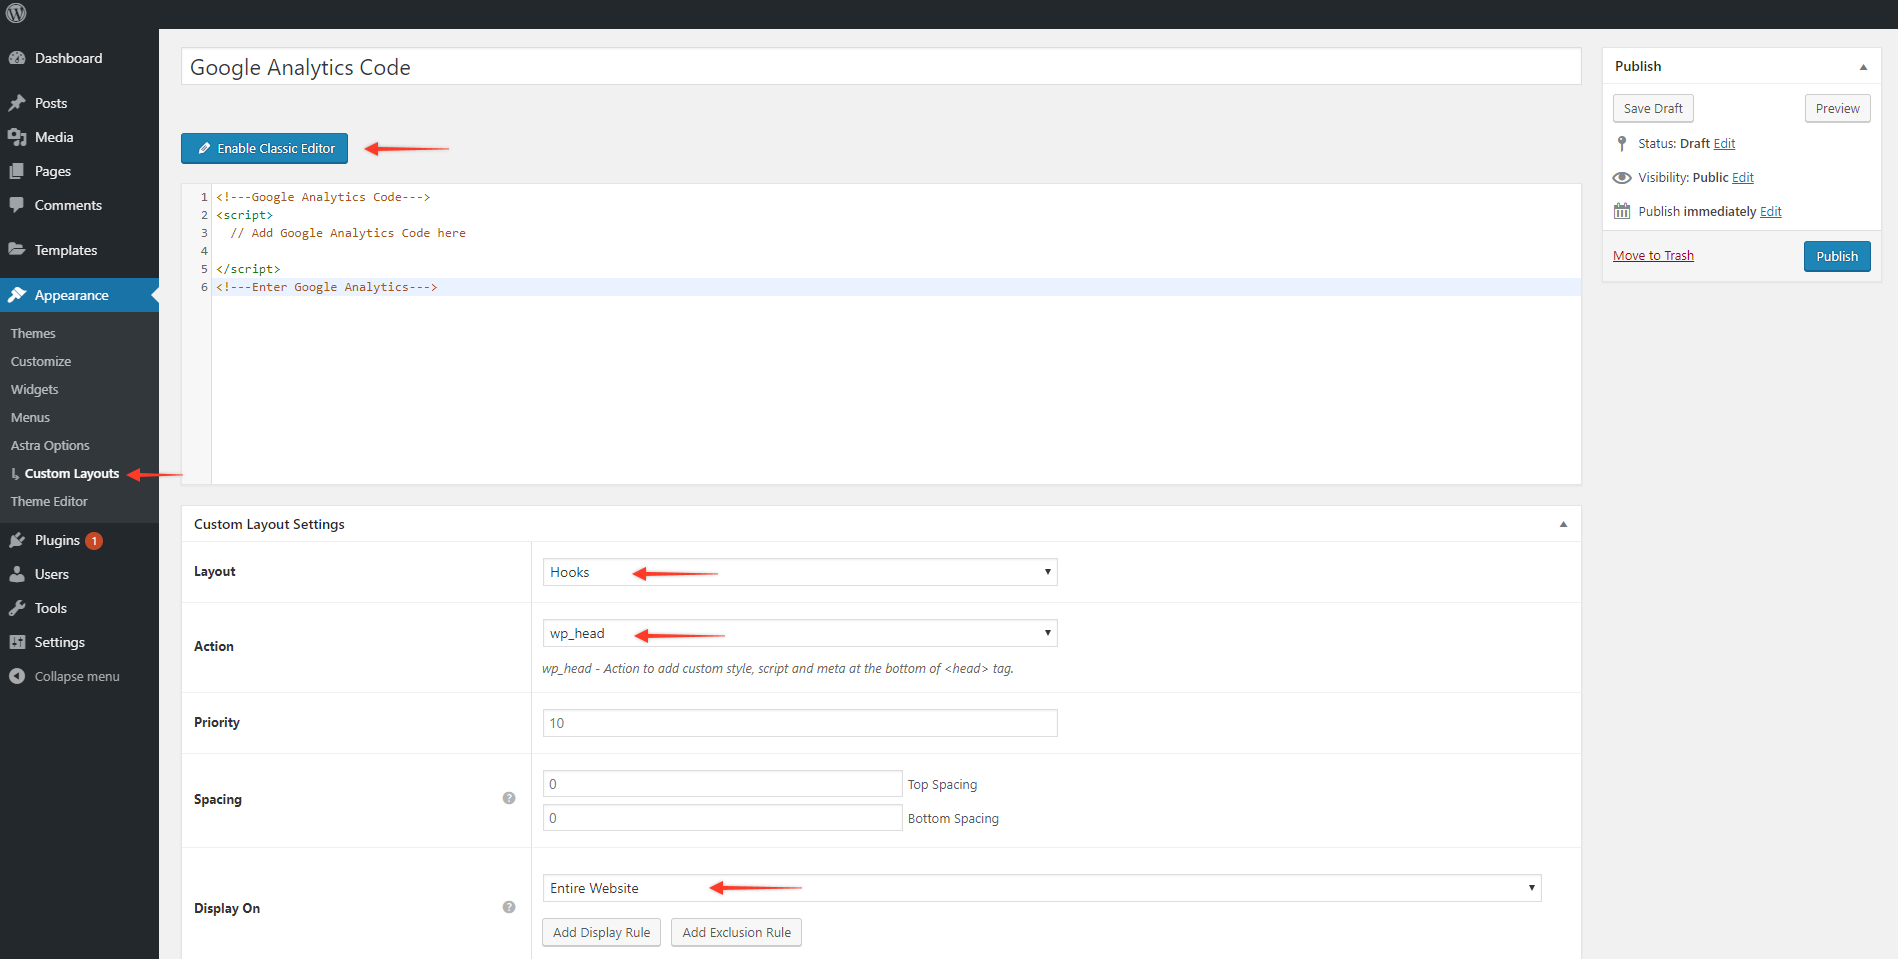Image resolution: width=1898 pixels, height=959 pixels.
Task: Click the Top Spacing input field
Action: pos(722,784)
